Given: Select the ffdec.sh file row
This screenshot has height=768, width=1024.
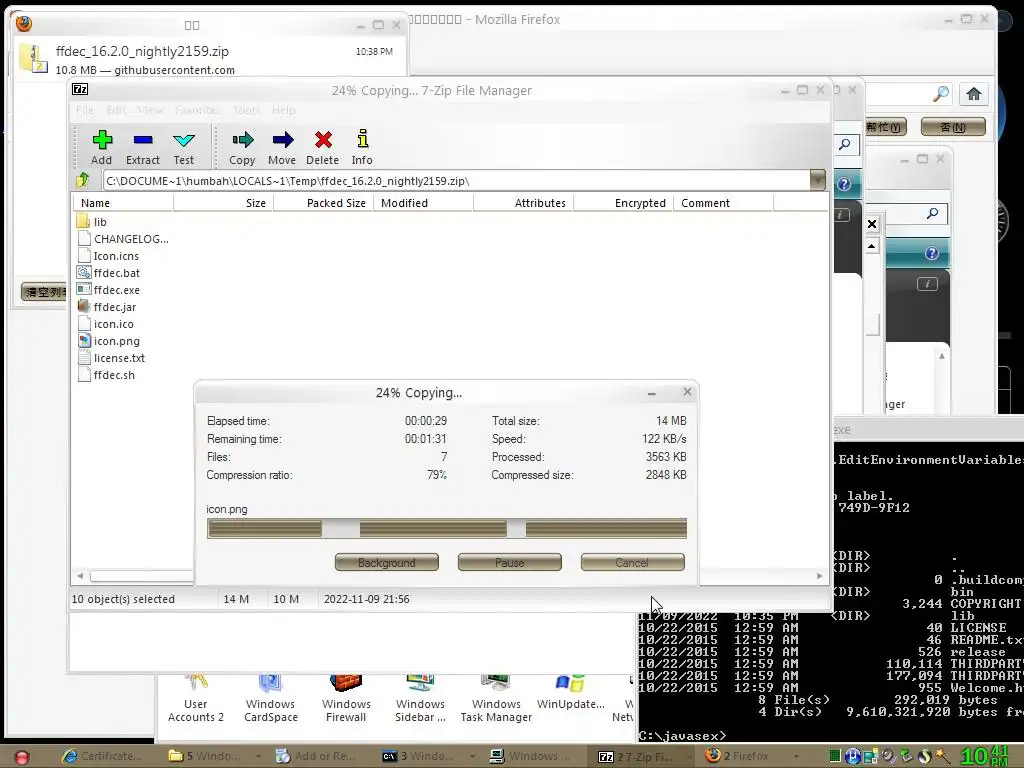Looking at the screenshot, I should point(106,375).
